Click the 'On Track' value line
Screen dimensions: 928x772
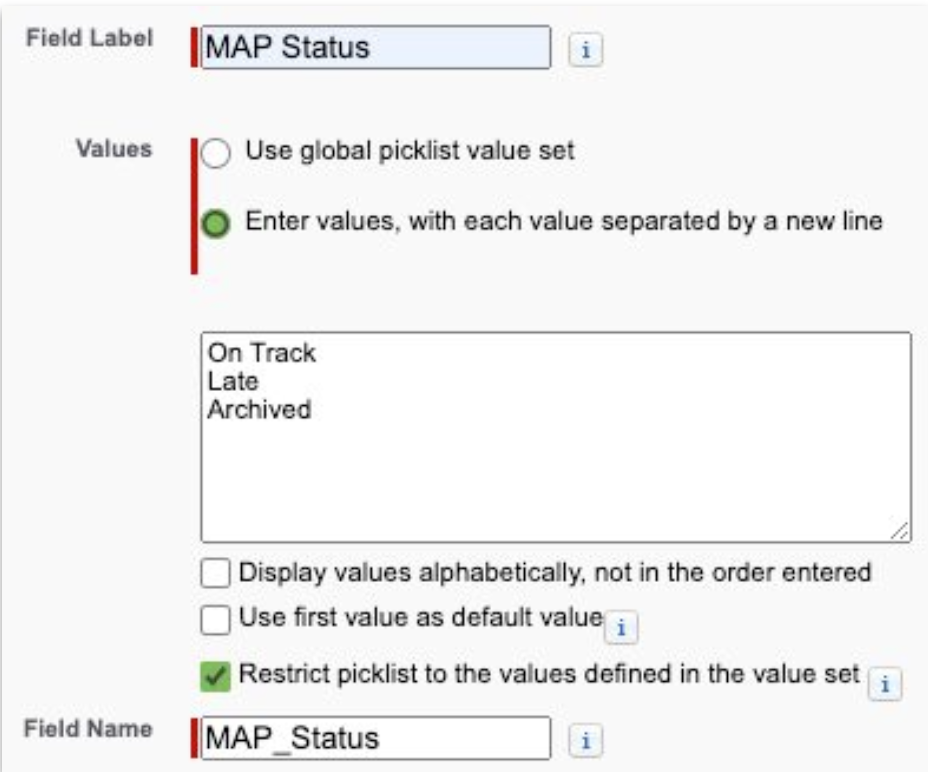coord(262,353)
